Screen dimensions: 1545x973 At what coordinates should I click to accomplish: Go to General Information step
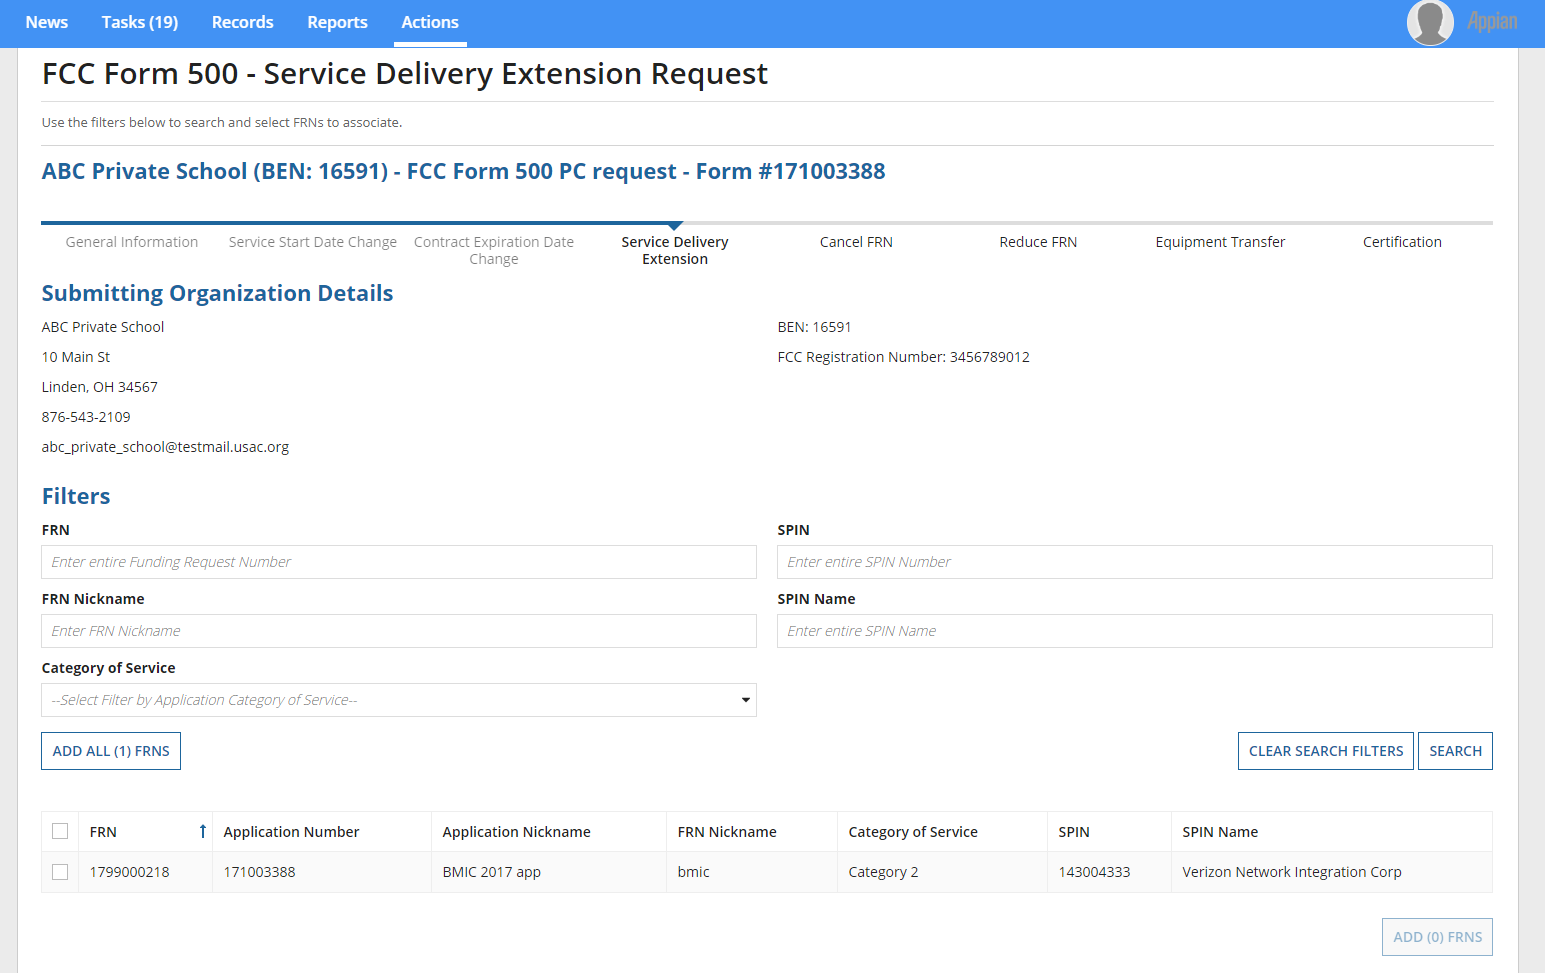click(x=132, y=242)
